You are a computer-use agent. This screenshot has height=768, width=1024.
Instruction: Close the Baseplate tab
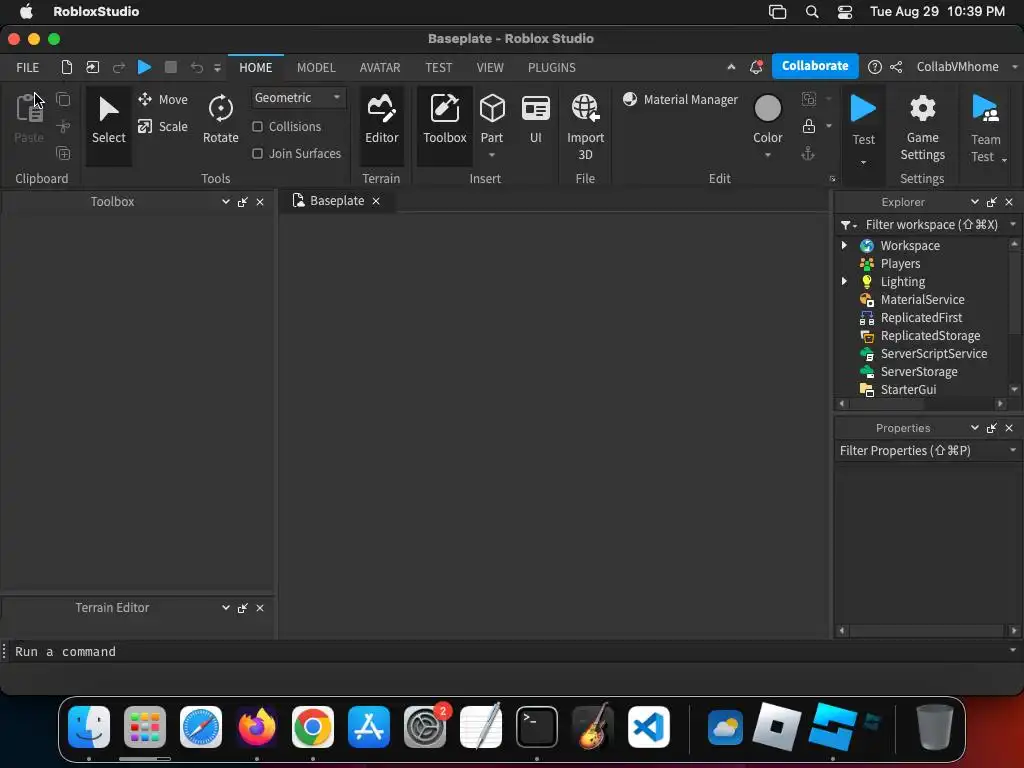click(x=376, y=201)
